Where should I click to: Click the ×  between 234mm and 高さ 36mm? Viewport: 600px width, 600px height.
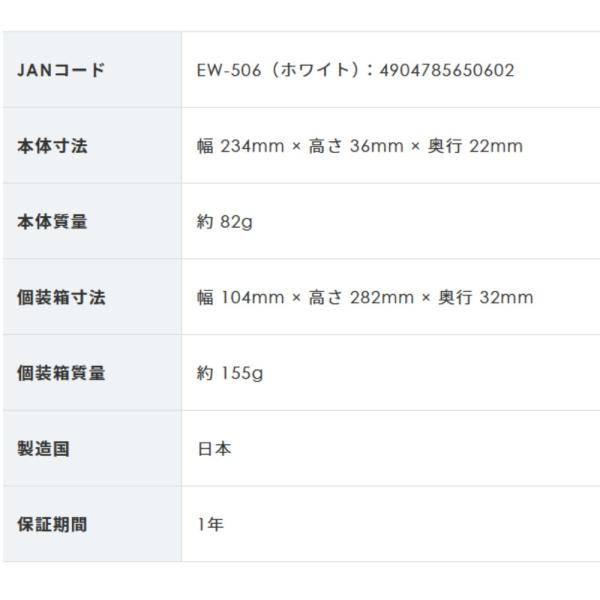[296, 147]
